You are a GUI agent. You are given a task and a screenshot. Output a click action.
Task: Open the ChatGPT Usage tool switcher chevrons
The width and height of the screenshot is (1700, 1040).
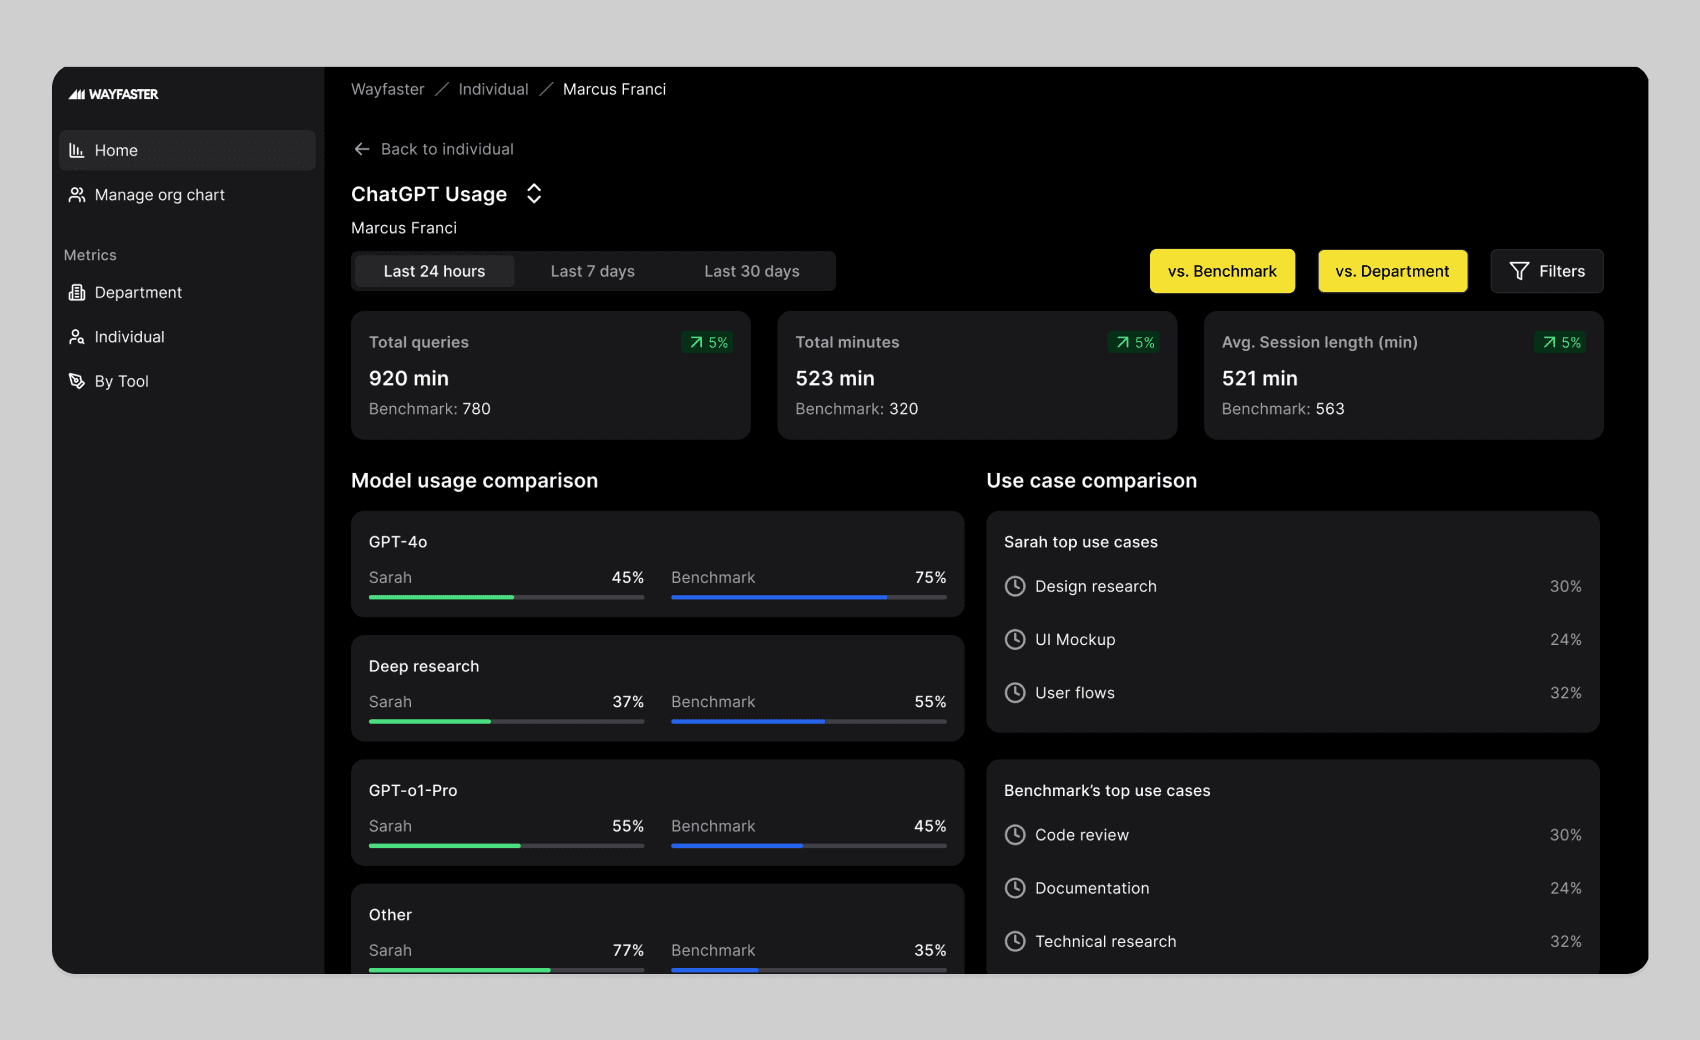[534, 194]
